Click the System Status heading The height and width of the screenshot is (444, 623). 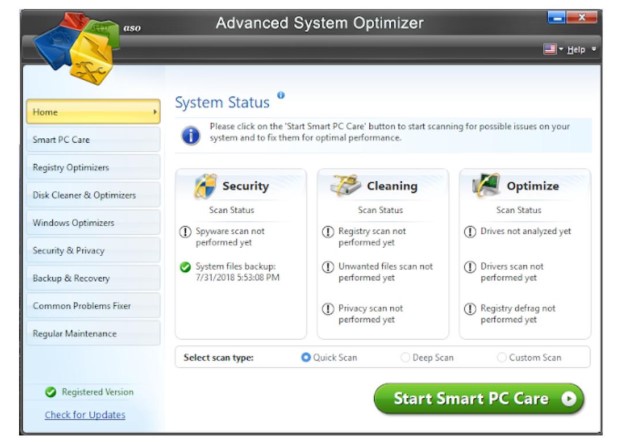(x=222, y=103)
